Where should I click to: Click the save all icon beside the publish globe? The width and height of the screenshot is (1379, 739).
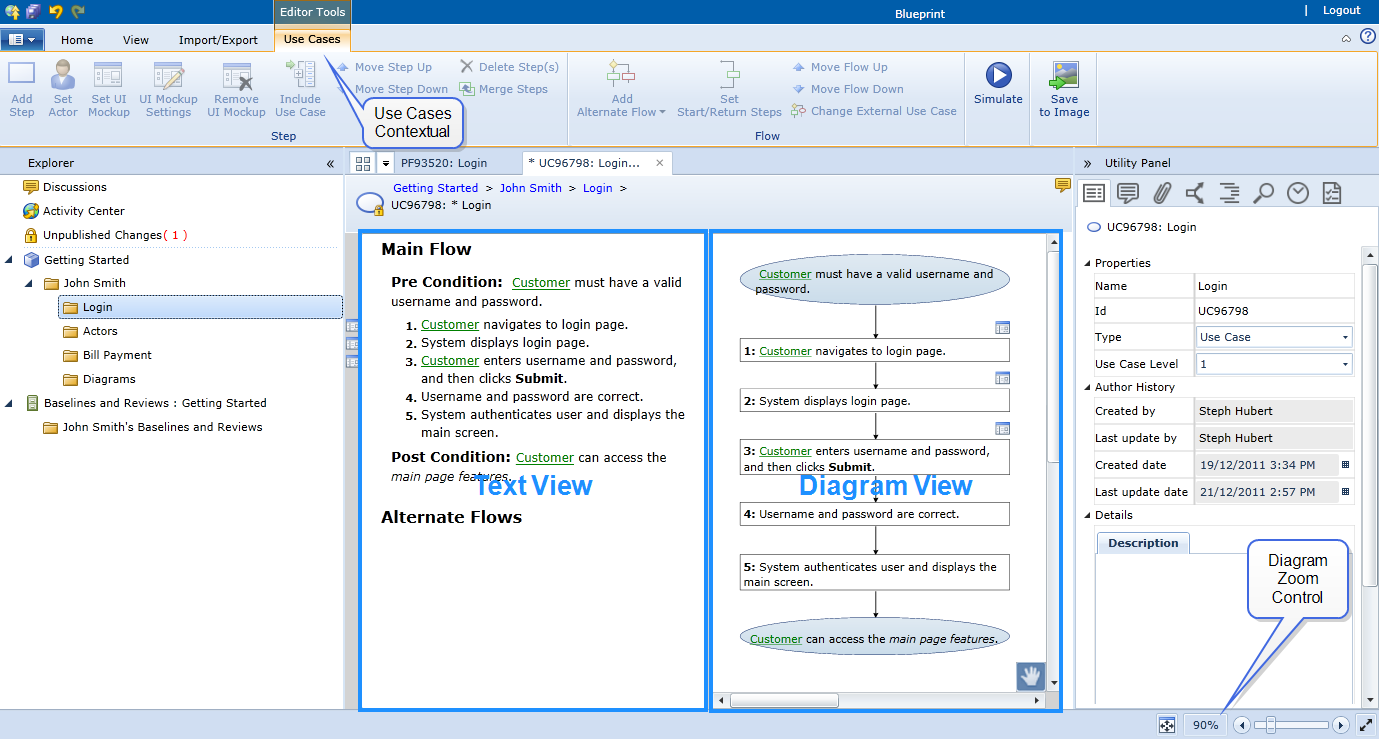pyautogui.click(x=33, y=11)
